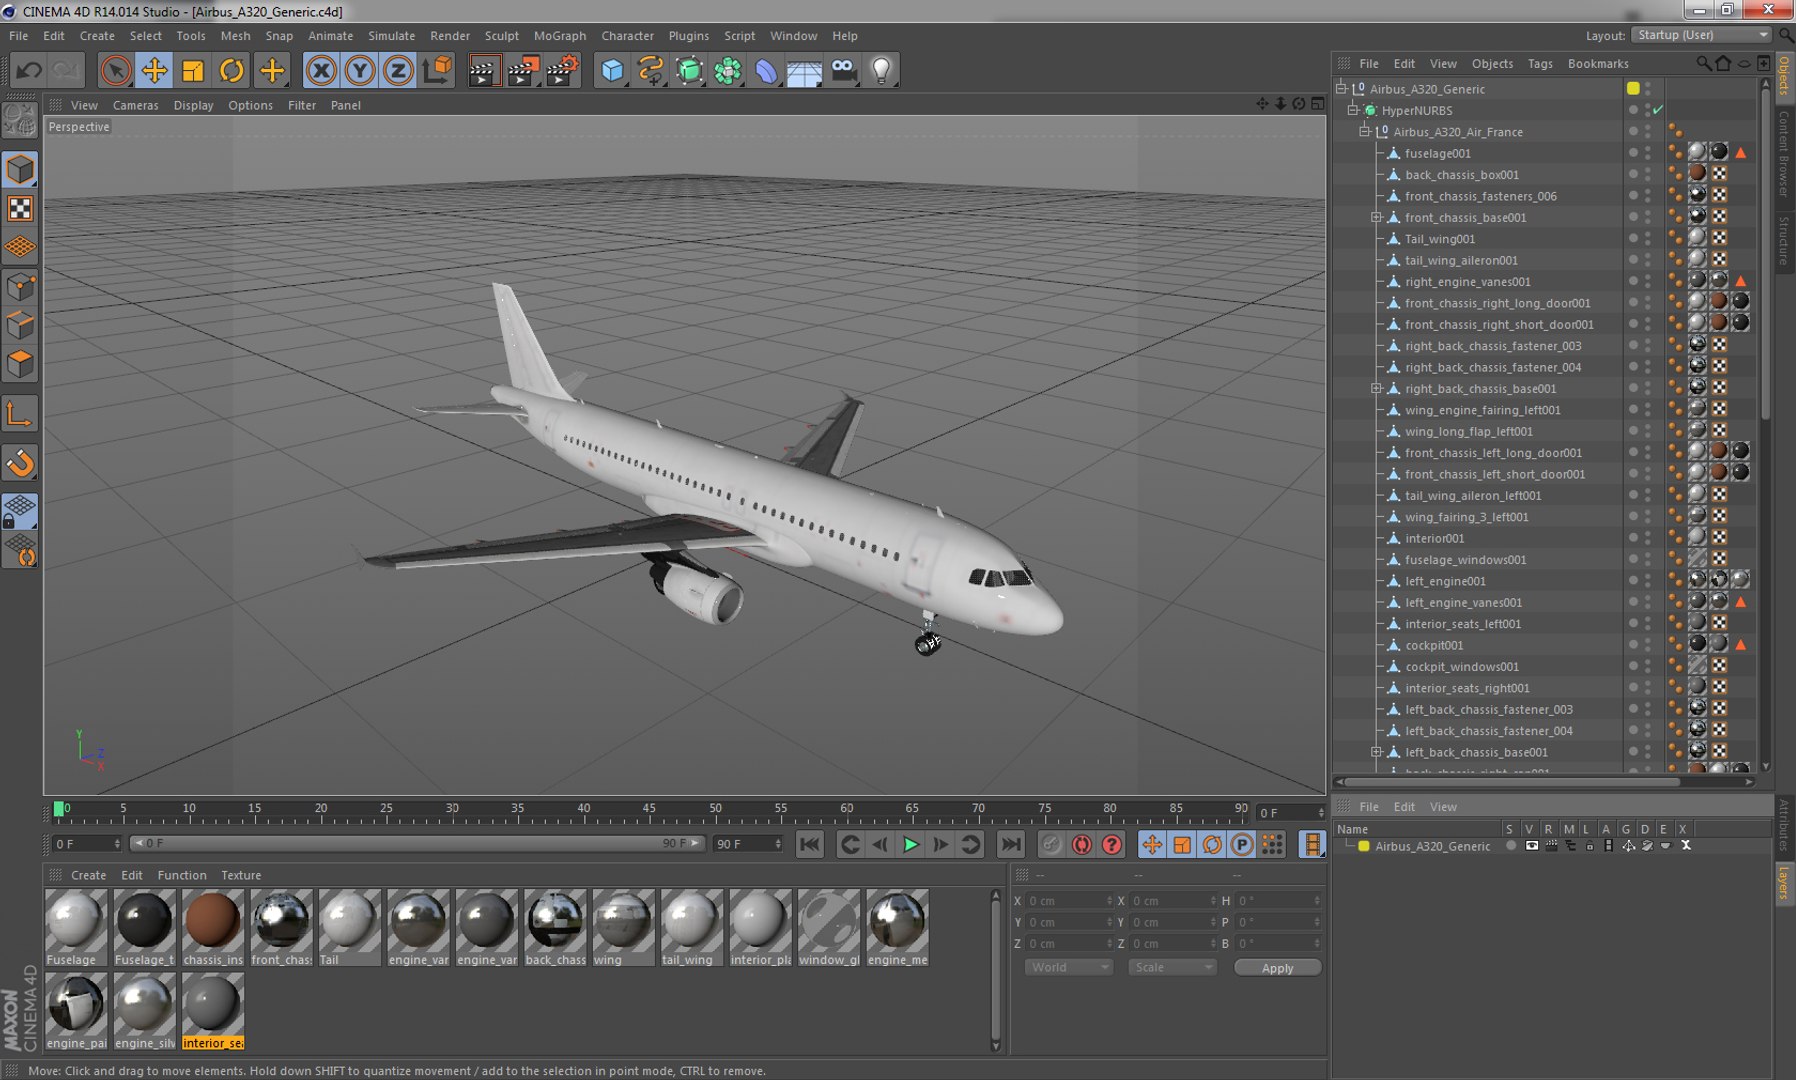Collapse the Airbus_A320_Generic tree node

pyautogui.click(x=1342, y=89)
